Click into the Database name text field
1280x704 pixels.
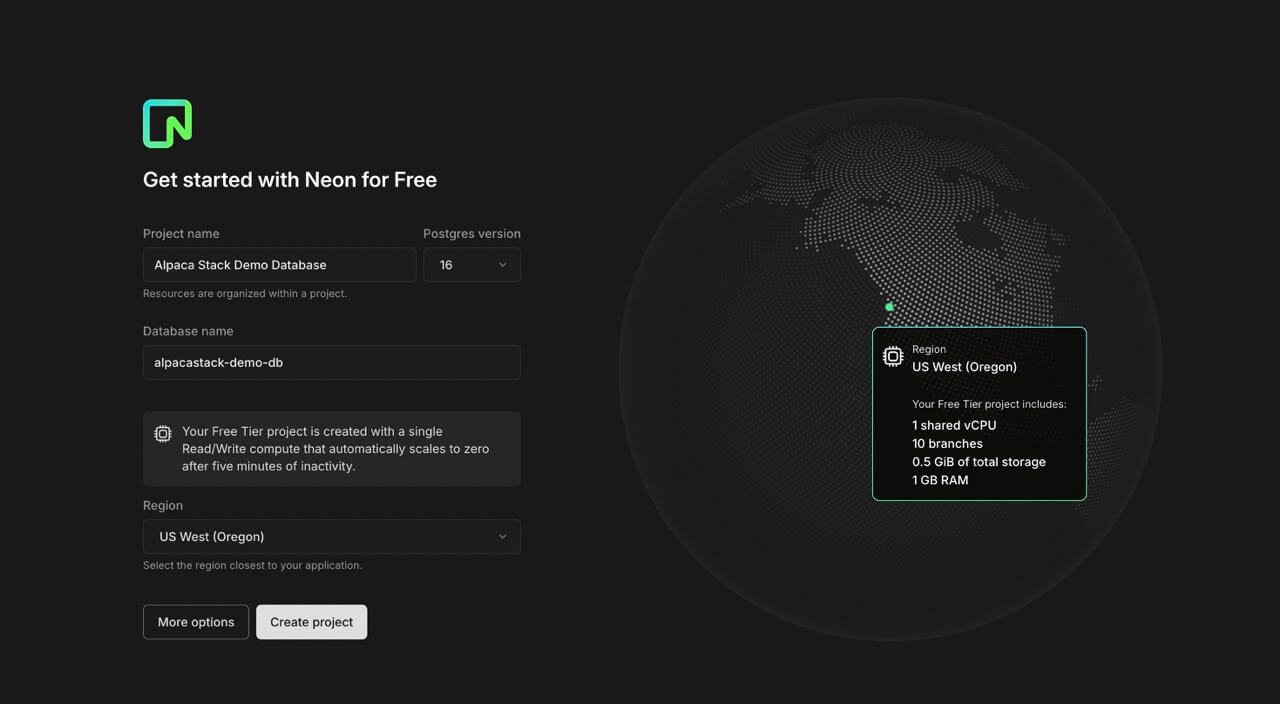(x=331, y=362)
